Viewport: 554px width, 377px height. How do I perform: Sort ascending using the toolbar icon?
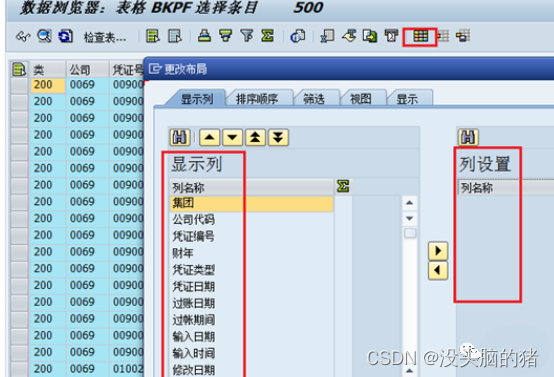pos(204,36)
